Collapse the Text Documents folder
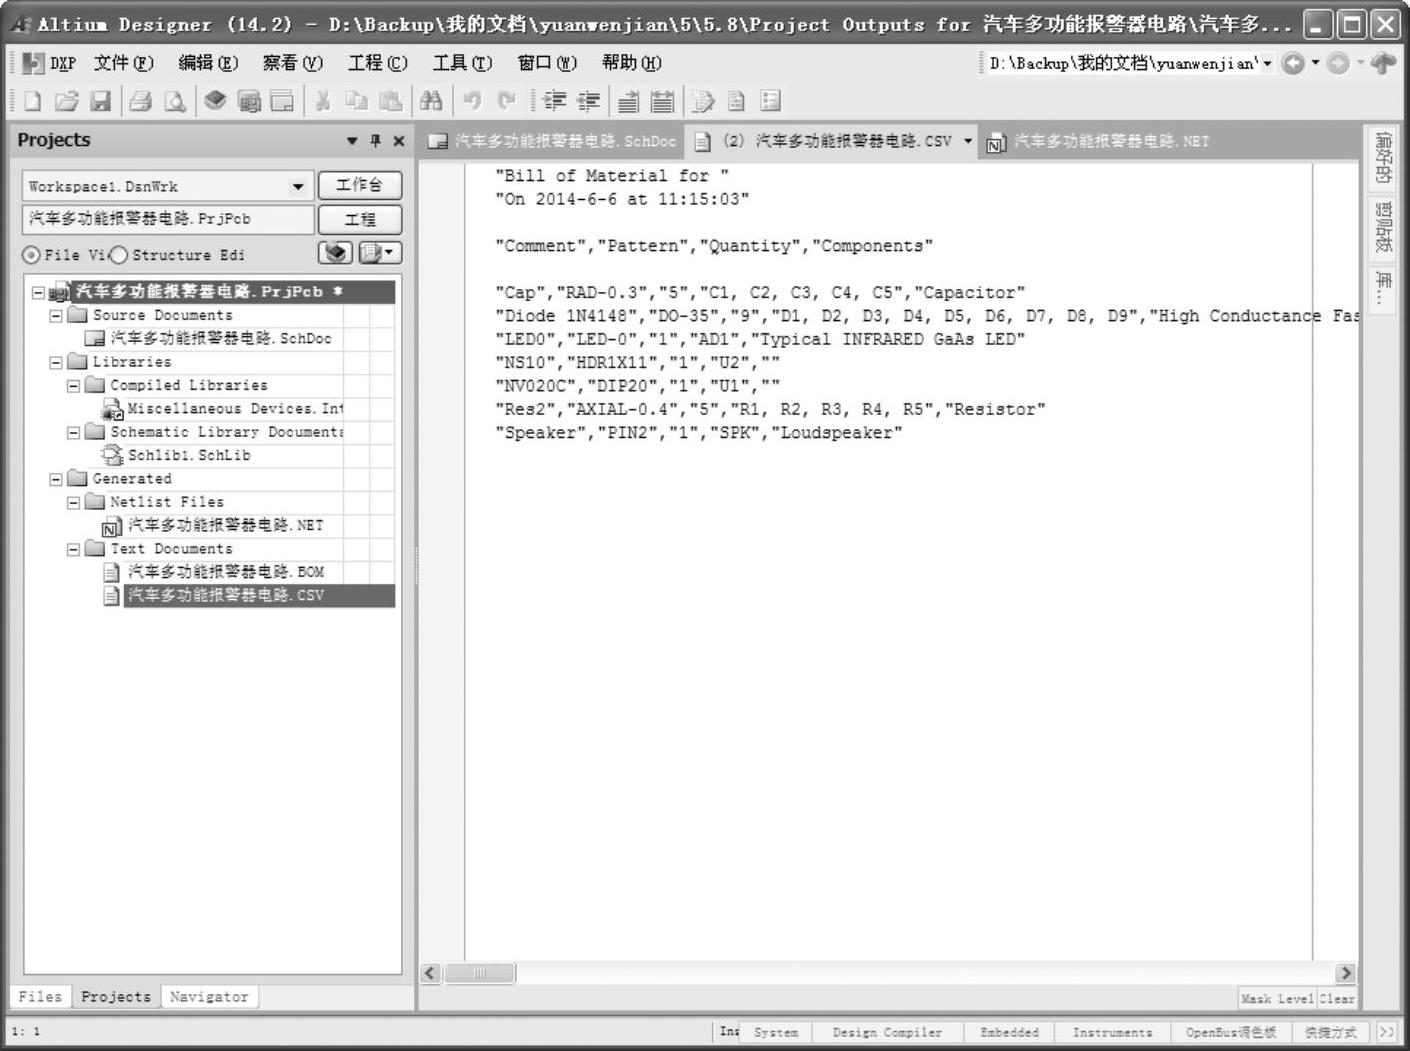The width and height of the screenshot is (1410, 1051). 73,549
